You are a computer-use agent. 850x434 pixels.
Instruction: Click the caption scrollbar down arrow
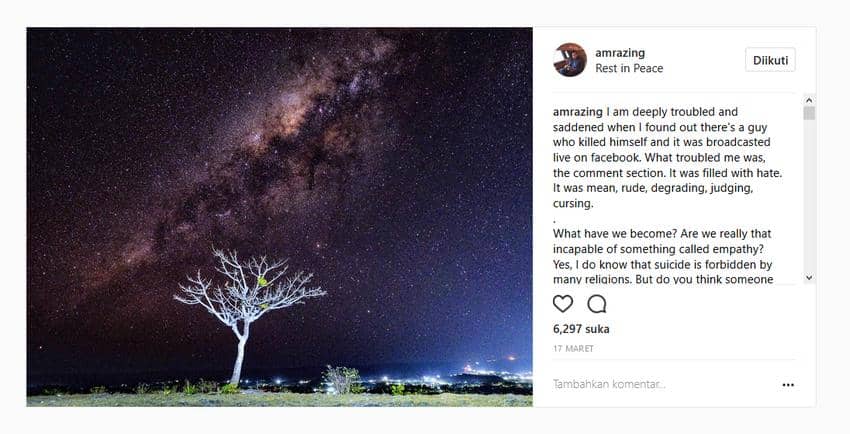click(x=809, y=278)
